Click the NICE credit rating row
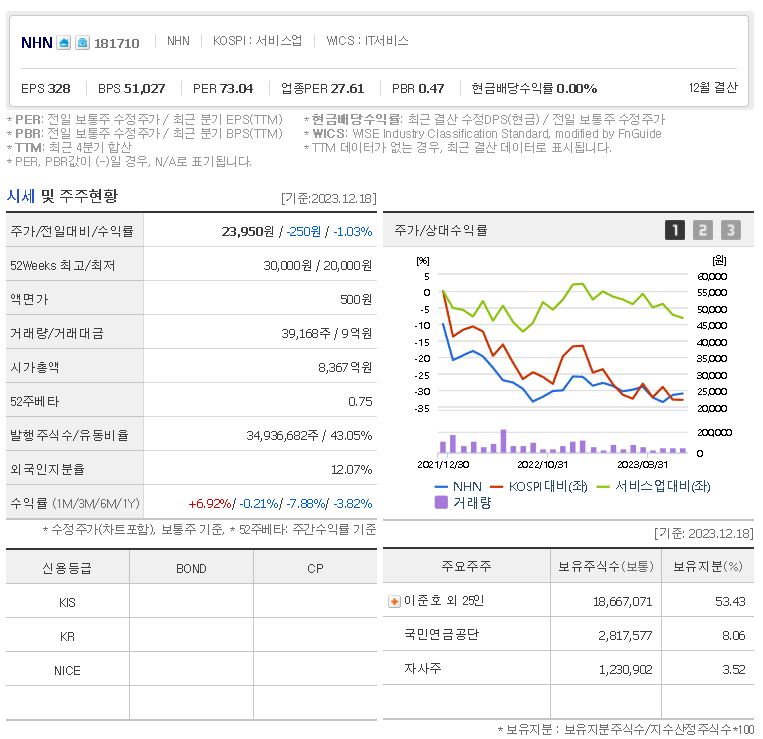 coord(191,670)
